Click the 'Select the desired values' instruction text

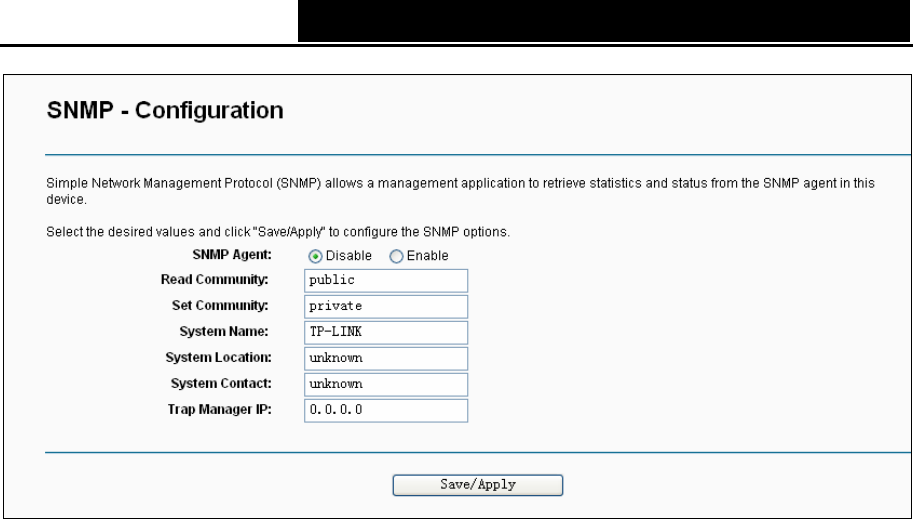point(278,232)
